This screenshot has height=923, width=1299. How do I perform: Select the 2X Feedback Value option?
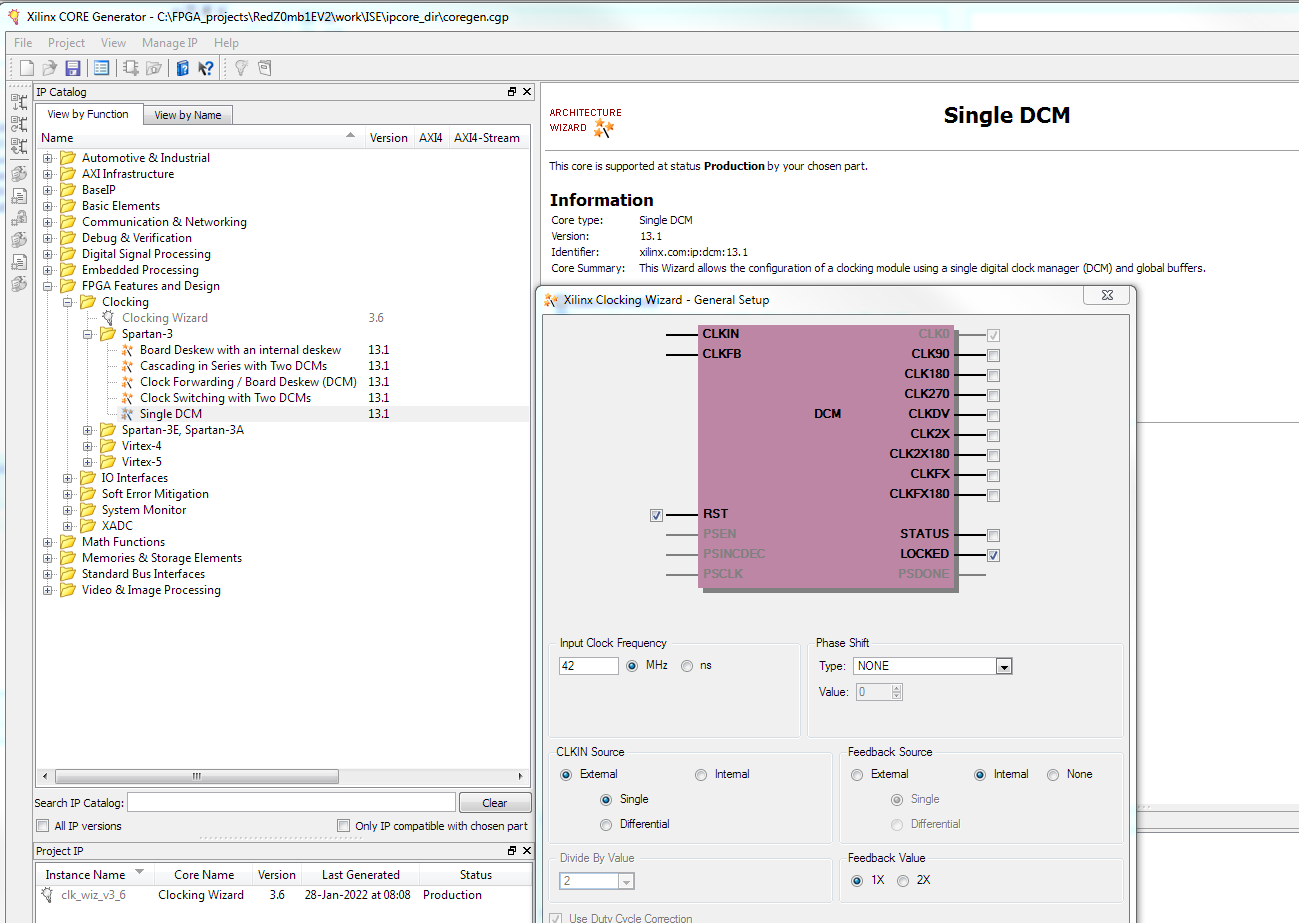[x=903, y=881]
